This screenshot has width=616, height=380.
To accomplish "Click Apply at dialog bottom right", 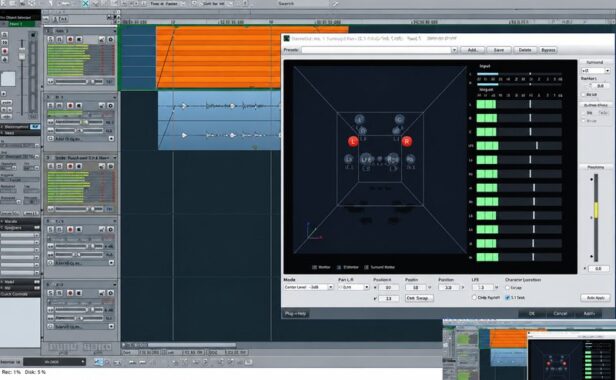I will coord(589,314).
